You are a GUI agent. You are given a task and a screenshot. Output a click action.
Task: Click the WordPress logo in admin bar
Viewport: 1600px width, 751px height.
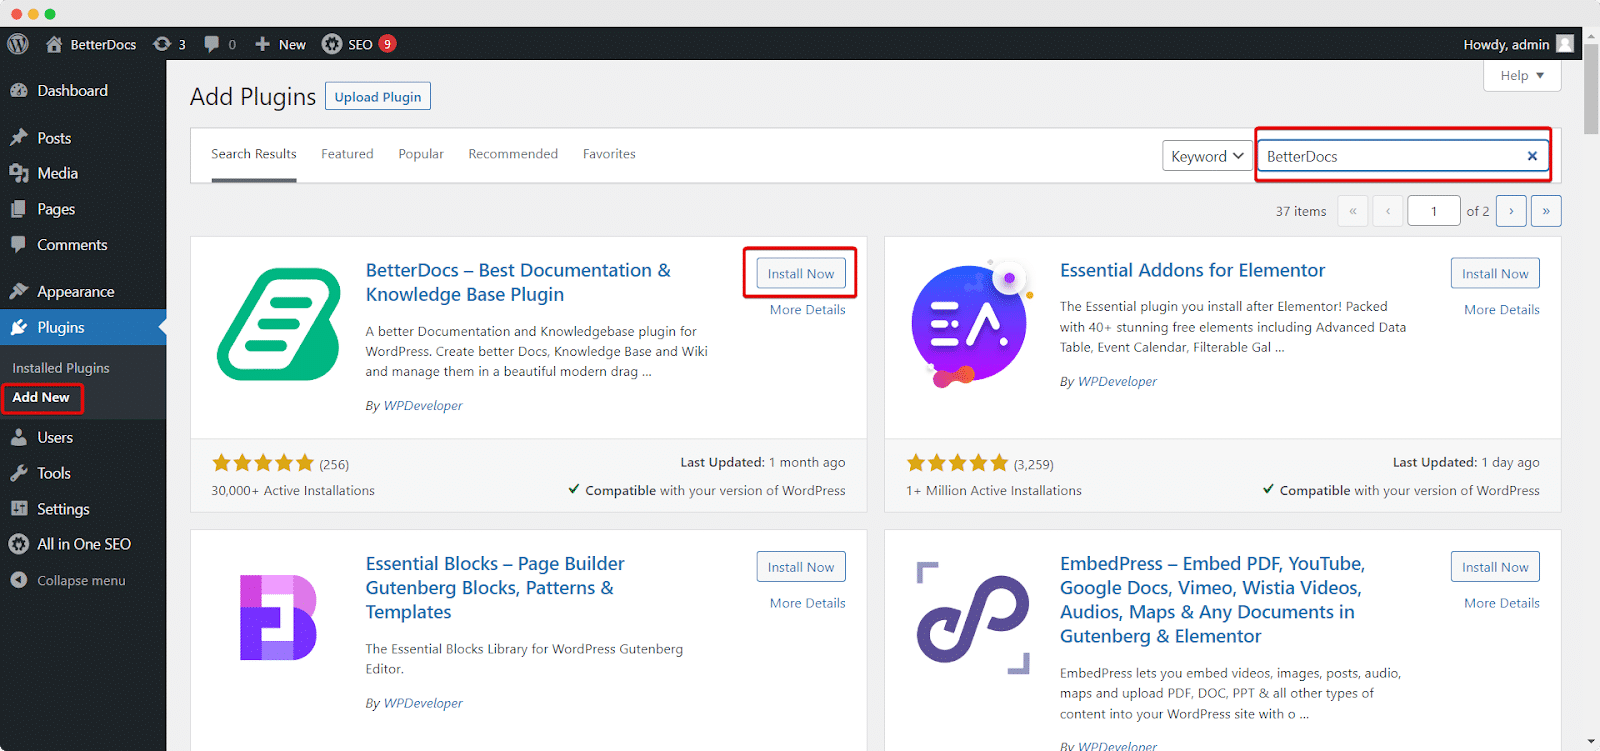click(x=18, y=44)
